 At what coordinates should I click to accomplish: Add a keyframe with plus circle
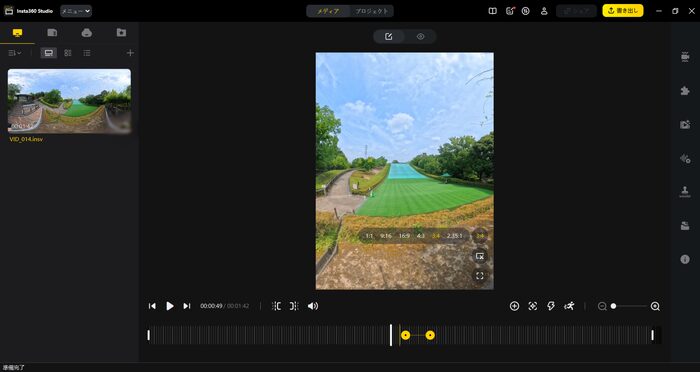pyautogui.click(x=514, y=306)
